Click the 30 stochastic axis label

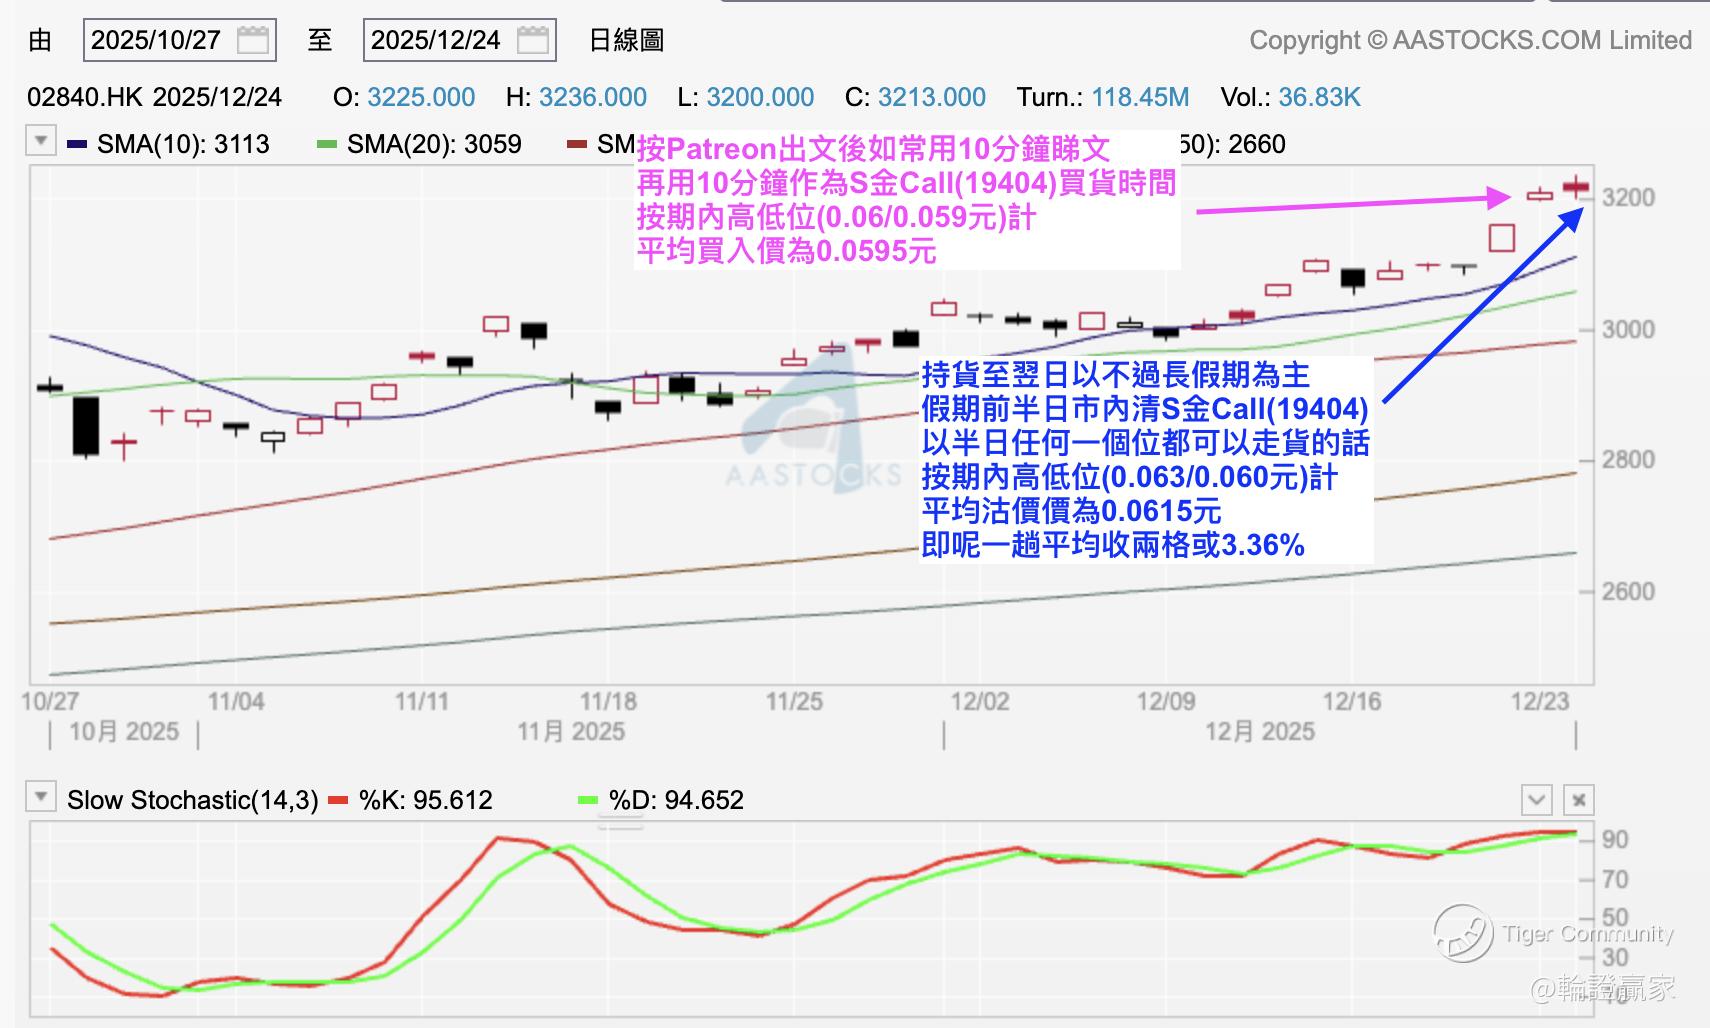pyautogui.click(x=1615, y=958)
